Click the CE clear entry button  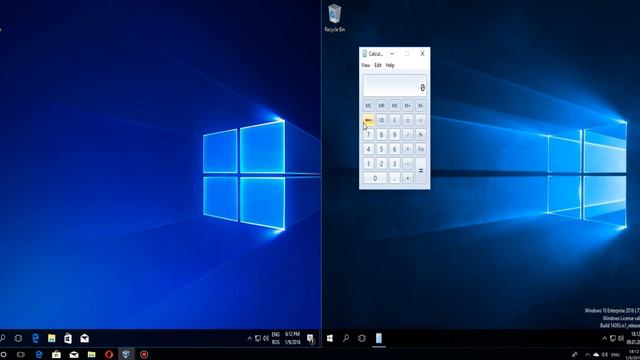[381, 120]
